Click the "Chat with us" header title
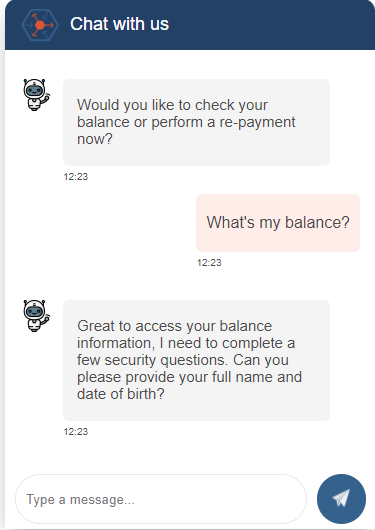The image size is (375, 530). 119,24
